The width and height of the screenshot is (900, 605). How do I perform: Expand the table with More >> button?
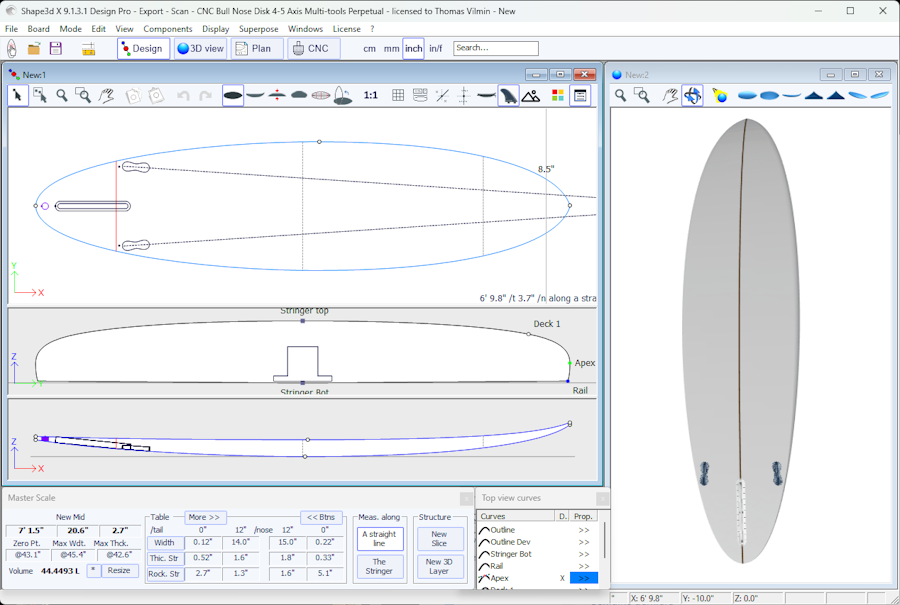point(204,517)
